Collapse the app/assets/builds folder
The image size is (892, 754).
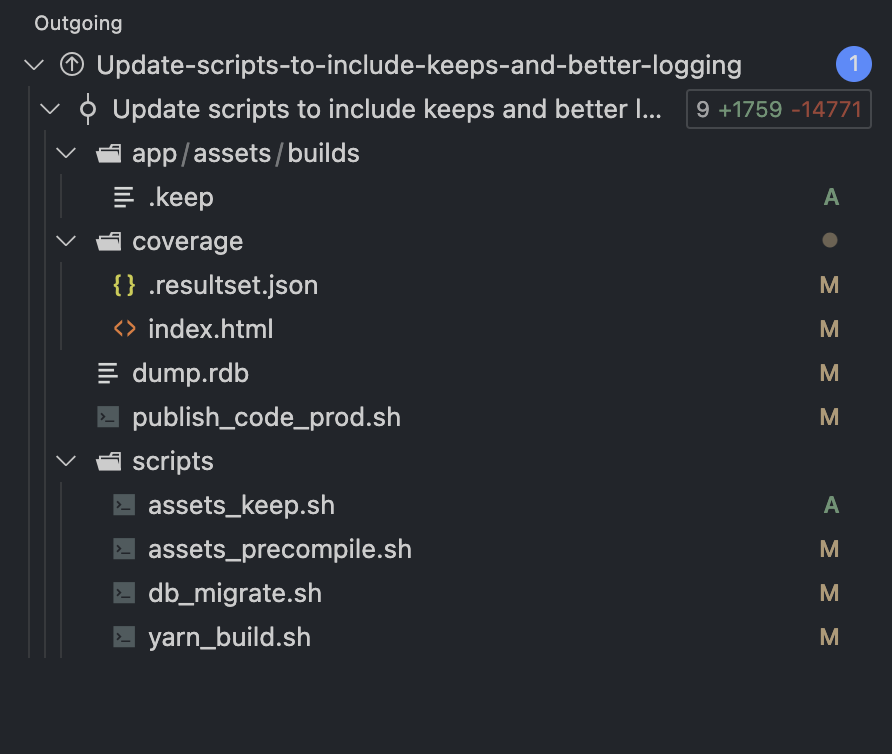67,154
